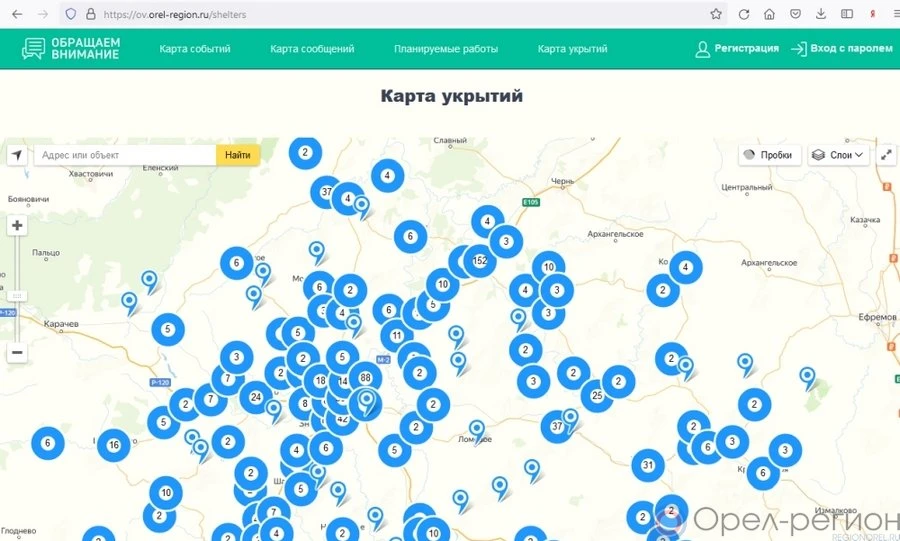Viewport: 900px width, 541px height.
Task: Open the shelter cluster labeled 88
Action: [365, 377]
